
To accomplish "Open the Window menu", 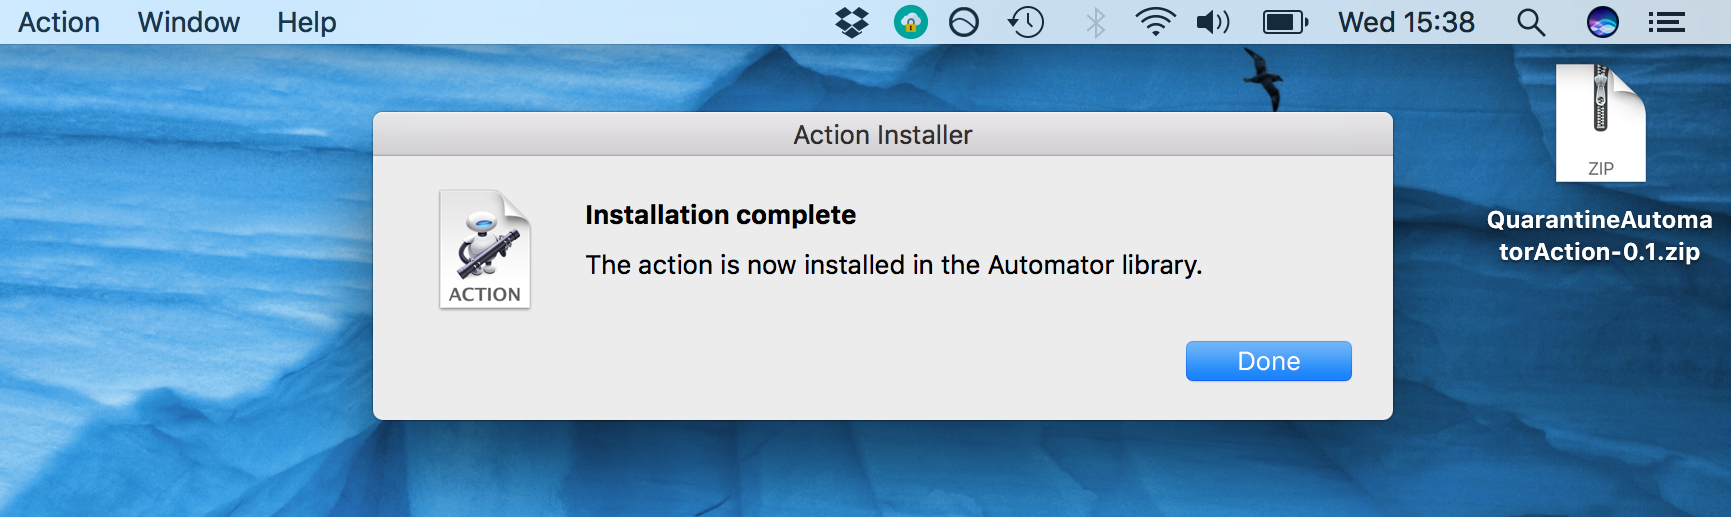I will pos(188,22).
